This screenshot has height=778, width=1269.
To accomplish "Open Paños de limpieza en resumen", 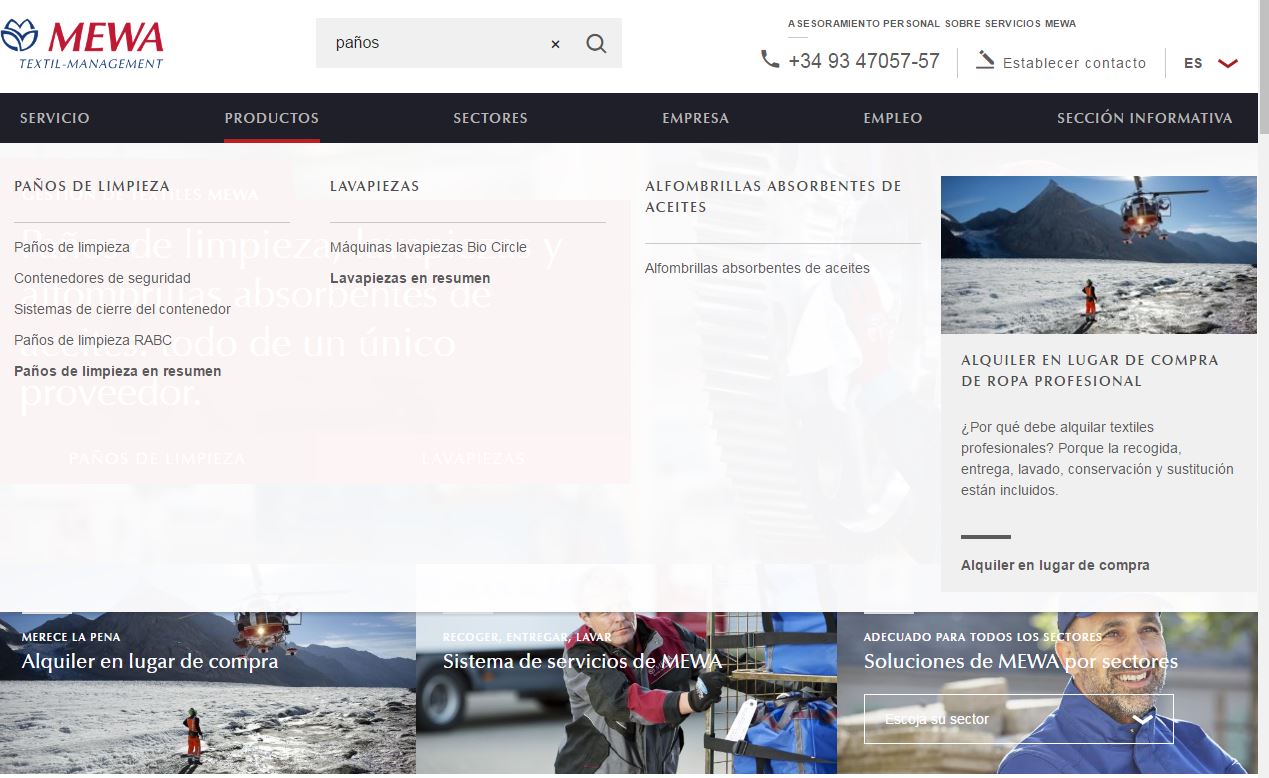I will point(118,371).
